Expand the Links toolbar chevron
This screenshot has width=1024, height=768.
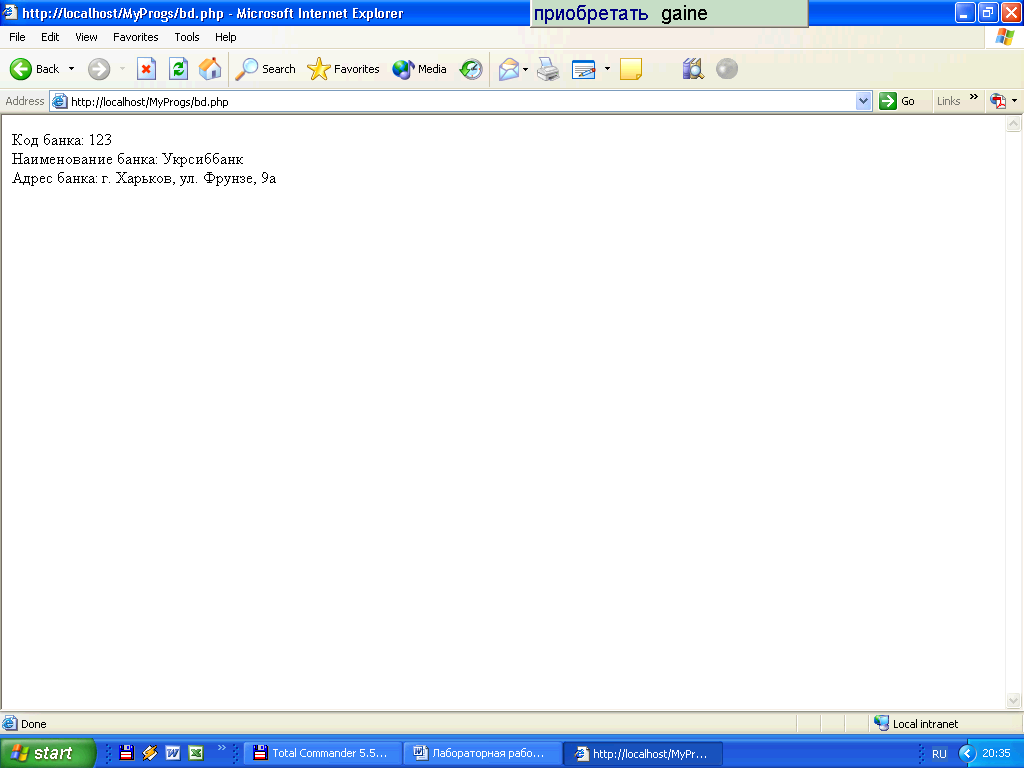pyautogui.click(x=974, y=97)
